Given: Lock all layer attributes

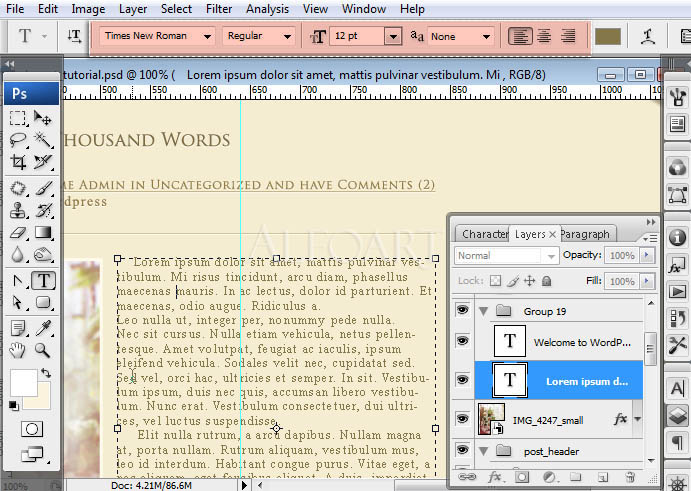Looking at the screenshot, I should tap(546, 281).
